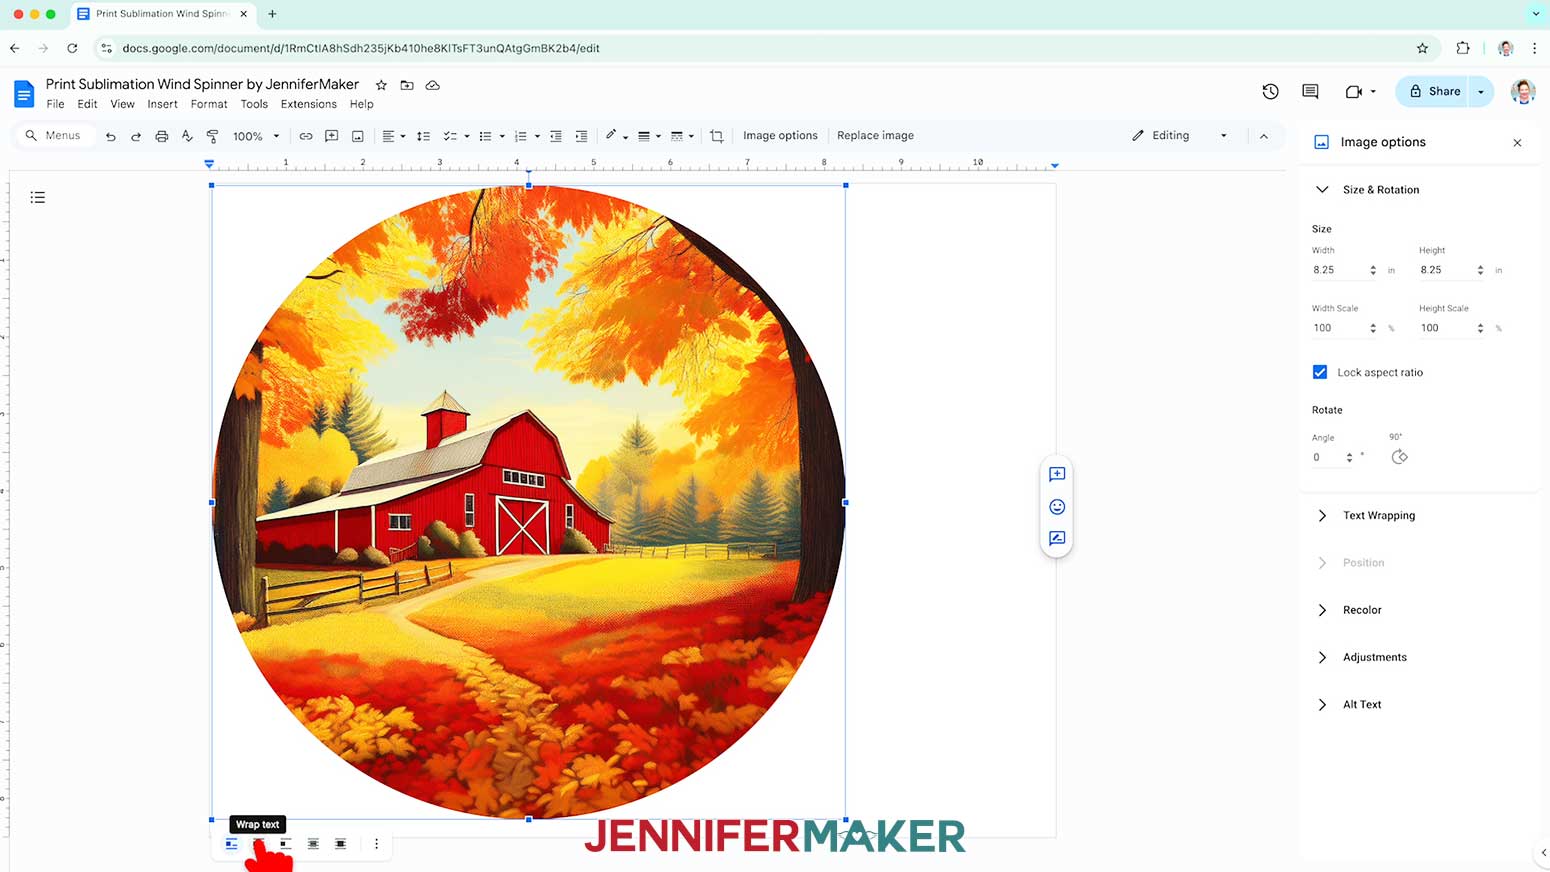Click the redo arrow in the toolbar
This screenshot has height=872, width=1550.
(135, 136)
